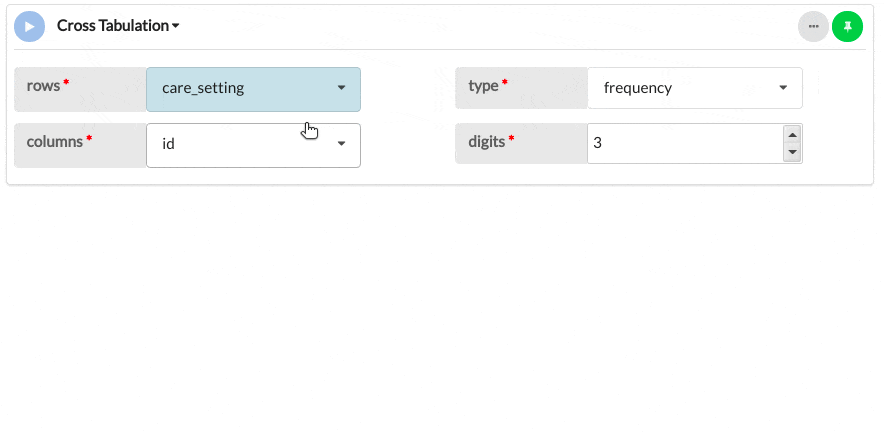Toggle the green pin button

[847, 26]
